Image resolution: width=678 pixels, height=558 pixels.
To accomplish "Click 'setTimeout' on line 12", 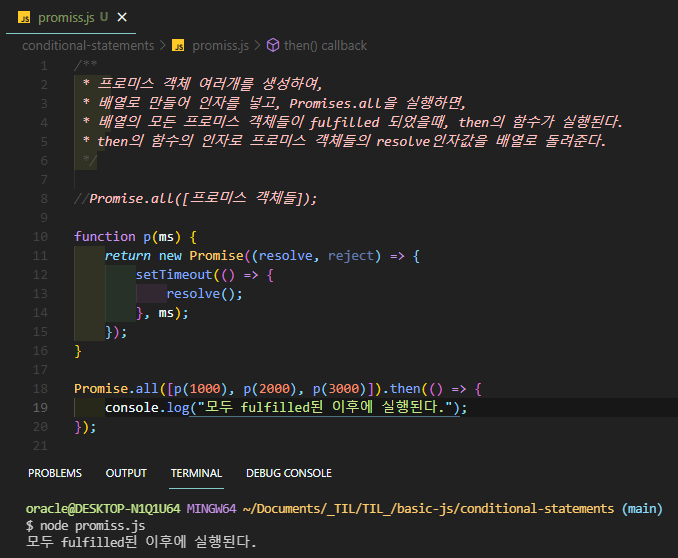I will pos(174,275).
